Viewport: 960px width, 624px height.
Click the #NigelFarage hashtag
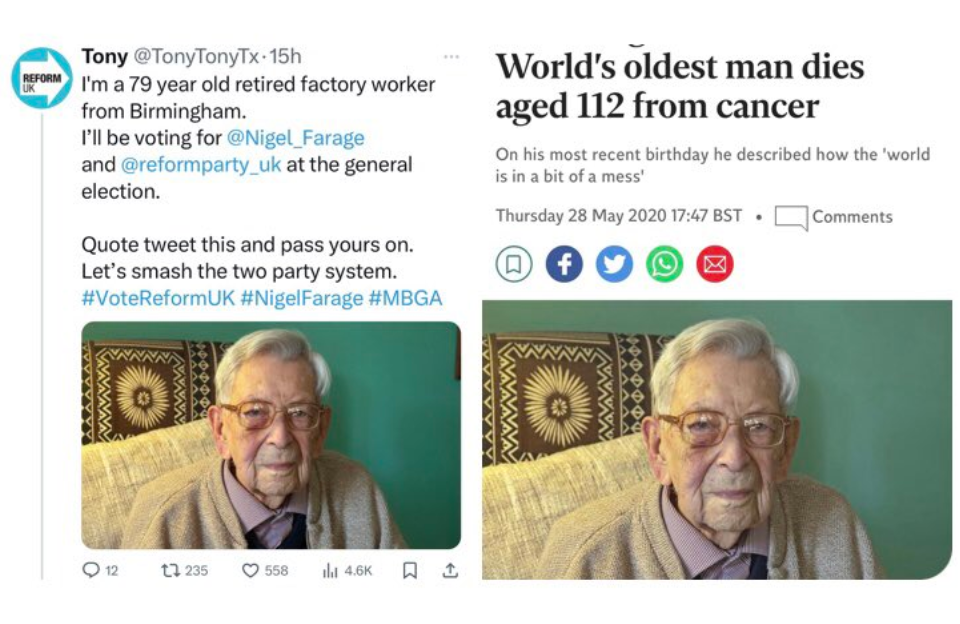(302, 299)
